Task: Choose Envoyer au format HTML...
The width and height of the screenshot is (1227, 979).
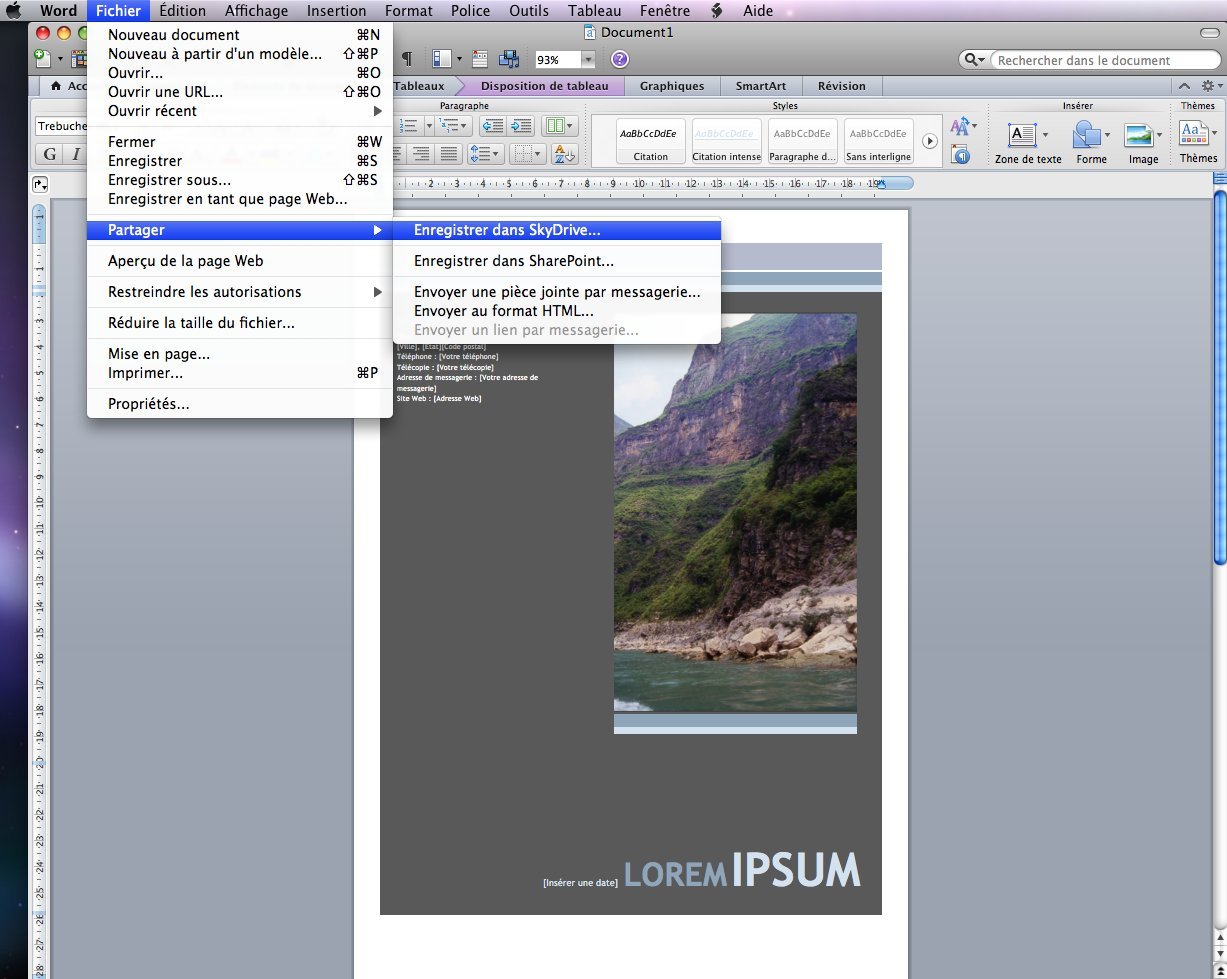Action: (556, 311)
